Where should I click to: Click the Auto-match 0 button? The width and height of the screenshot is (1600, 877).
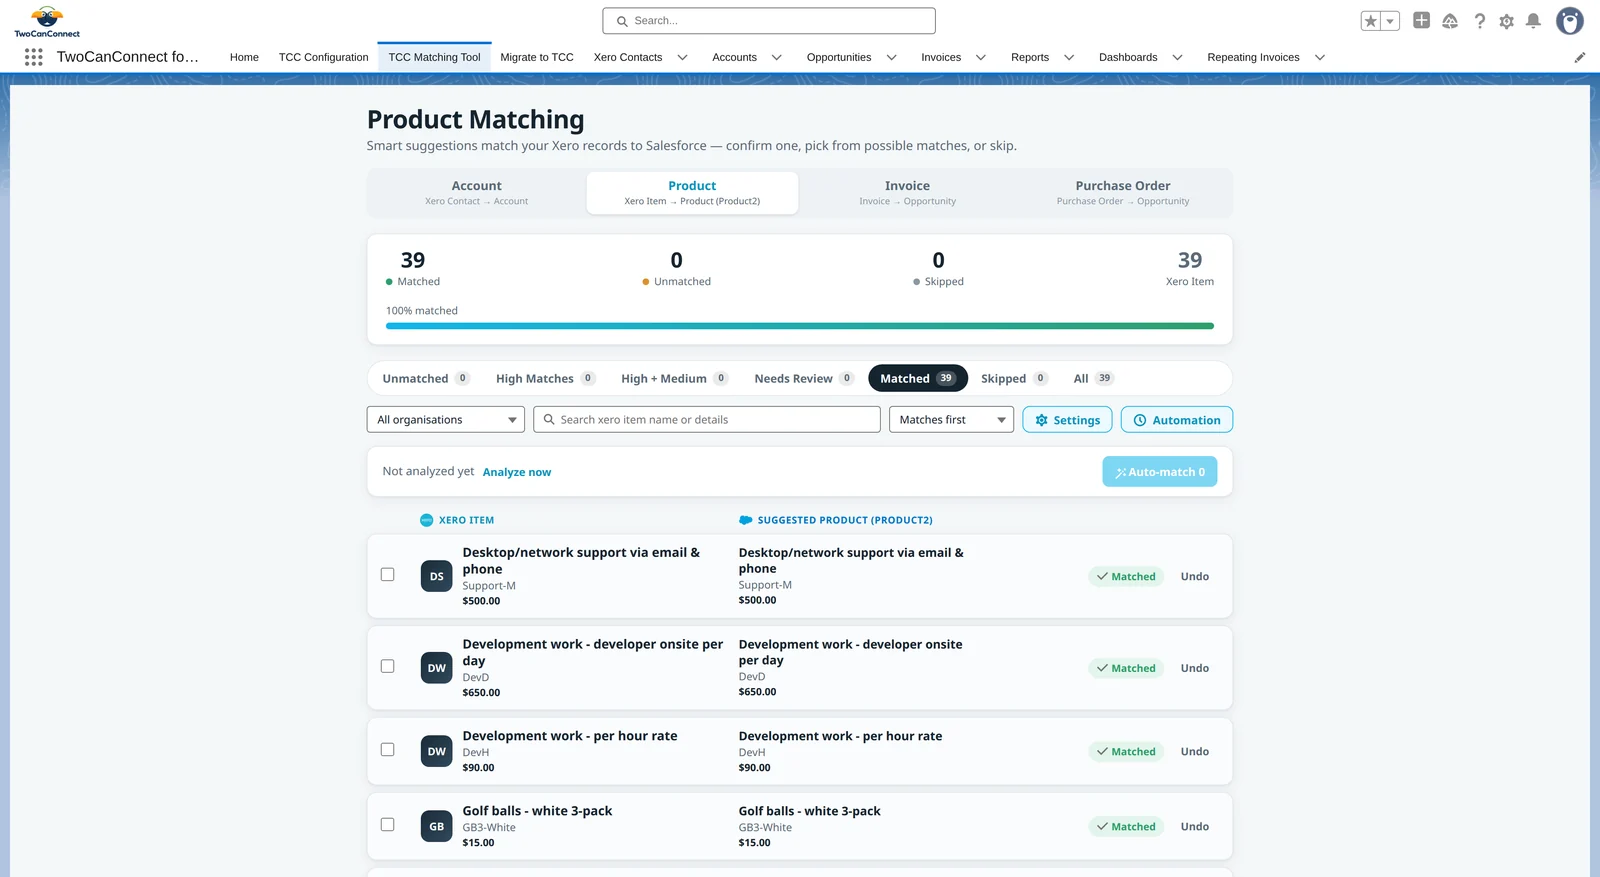coord(1160,472)
